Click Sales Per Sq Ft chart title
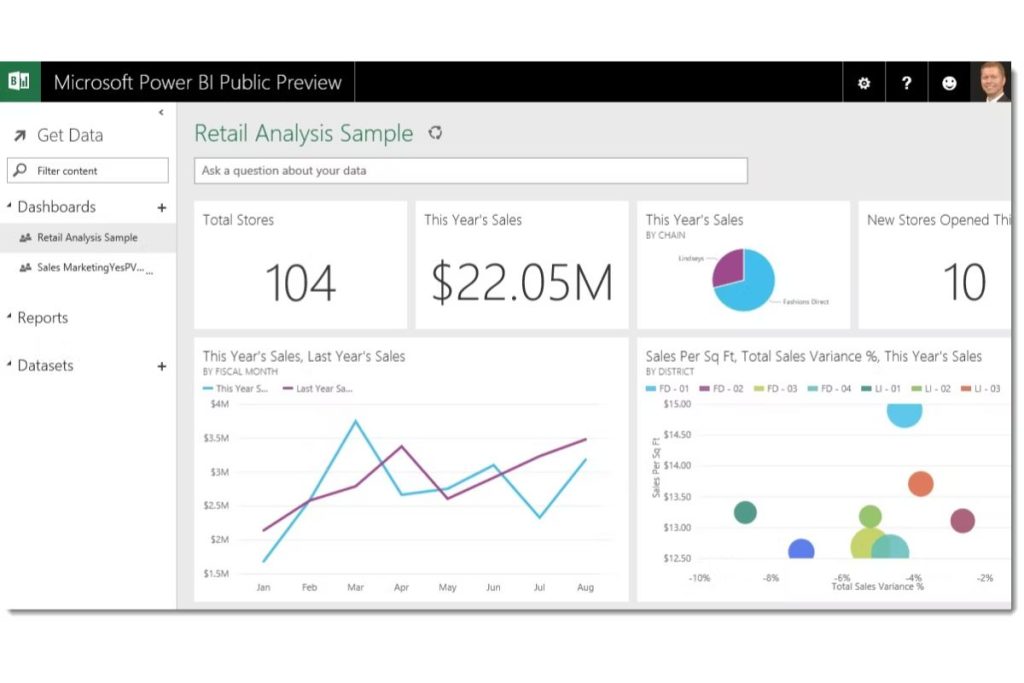Screen dimensions: 1024x683 [814, 356]
